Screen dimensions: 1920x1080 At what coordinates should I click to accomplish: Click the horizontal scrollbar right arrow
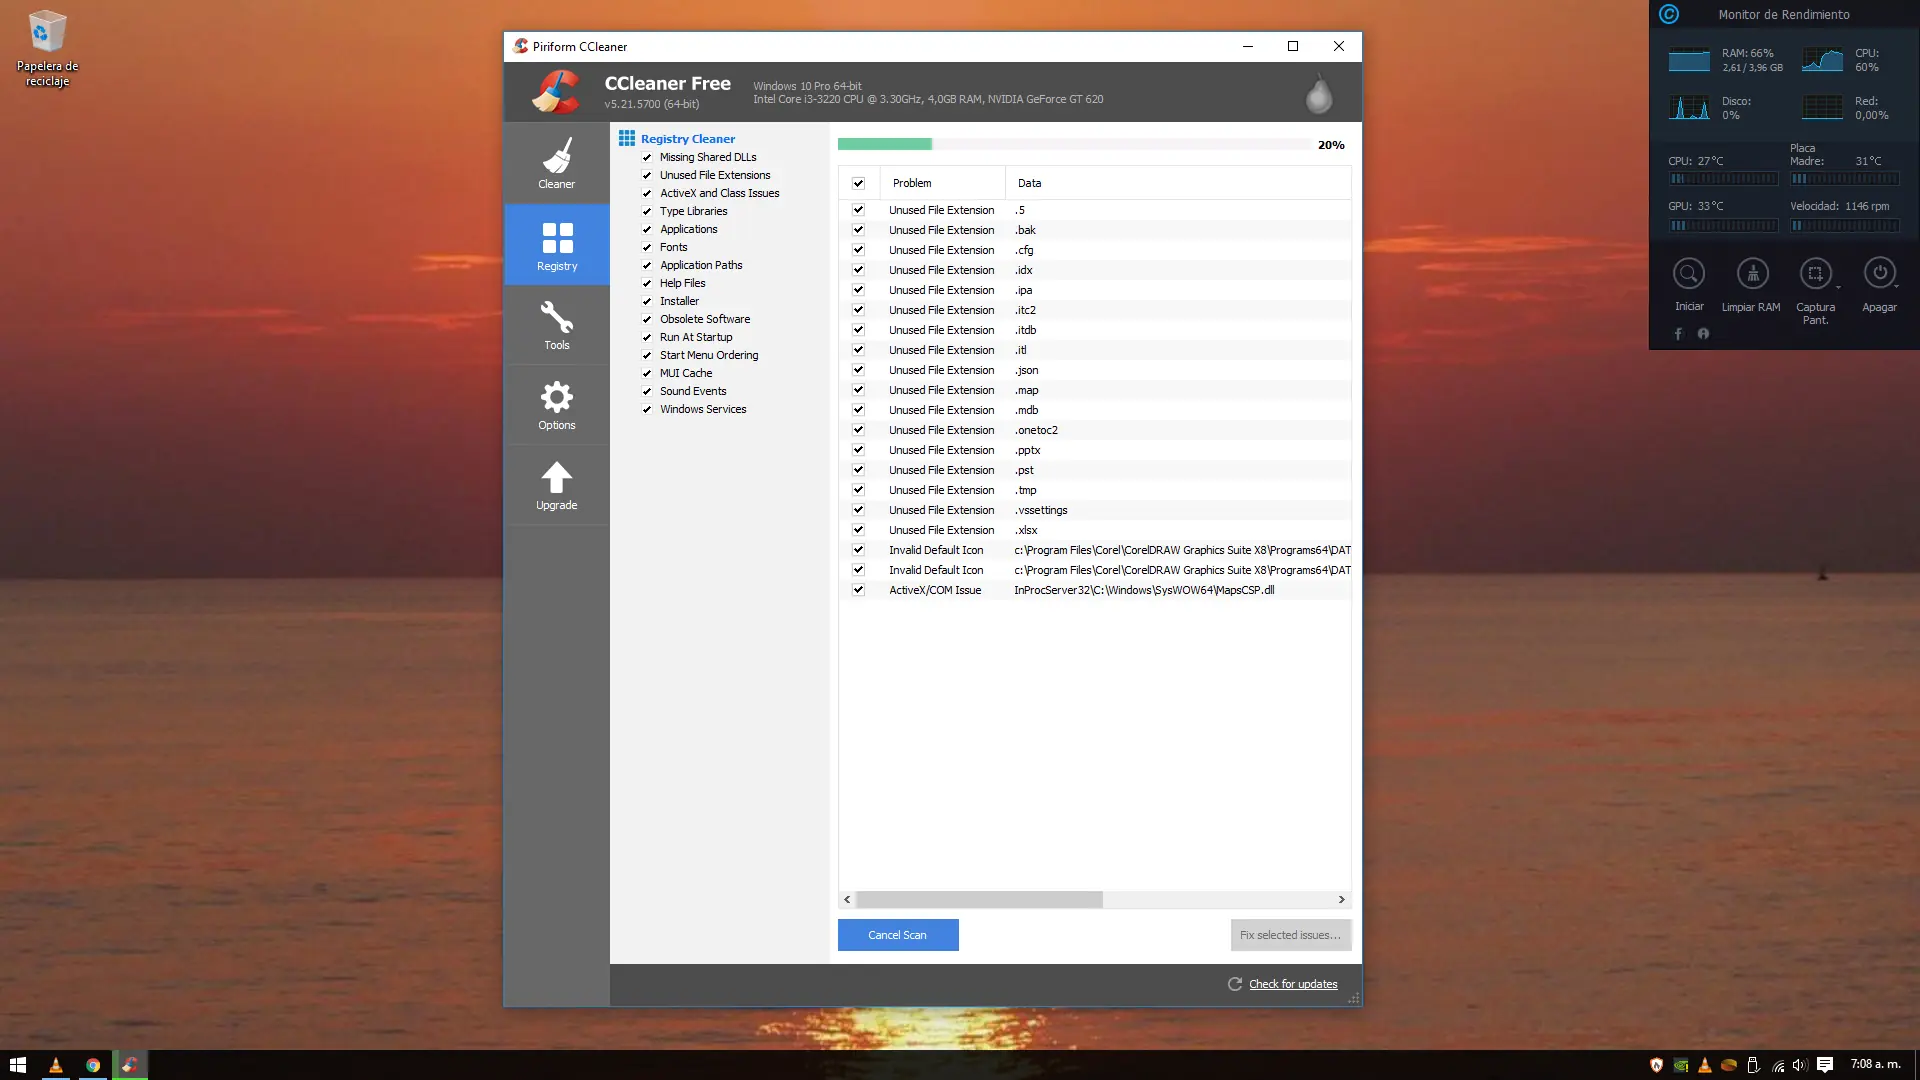[1341, 900]
